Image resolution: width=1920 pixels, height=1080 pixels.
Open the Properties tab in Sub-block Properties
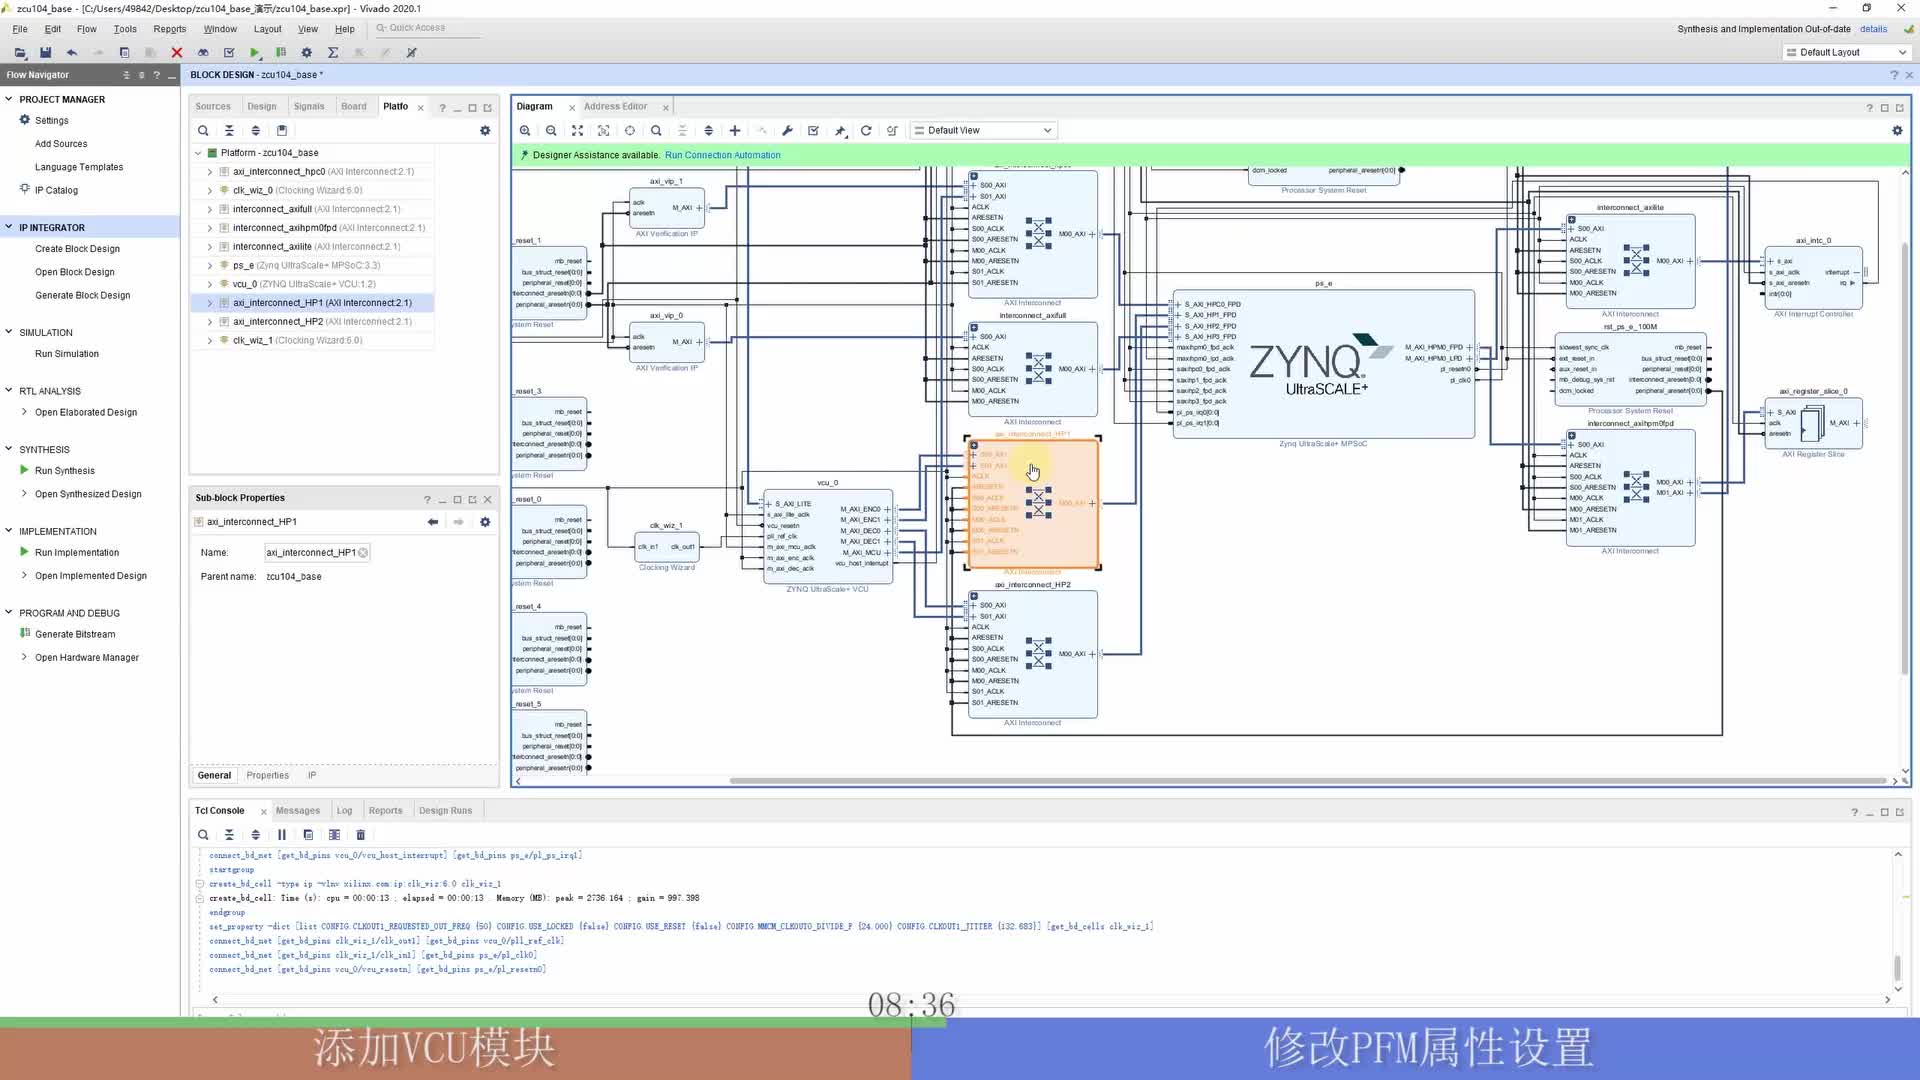pos(267,775)
